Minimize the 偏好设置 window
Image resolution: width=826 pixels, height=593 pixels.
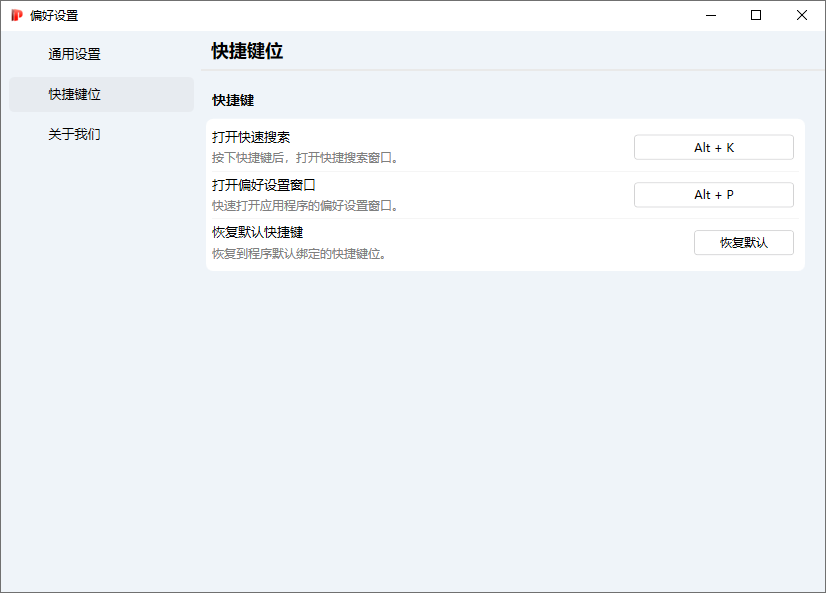(711, 15)
